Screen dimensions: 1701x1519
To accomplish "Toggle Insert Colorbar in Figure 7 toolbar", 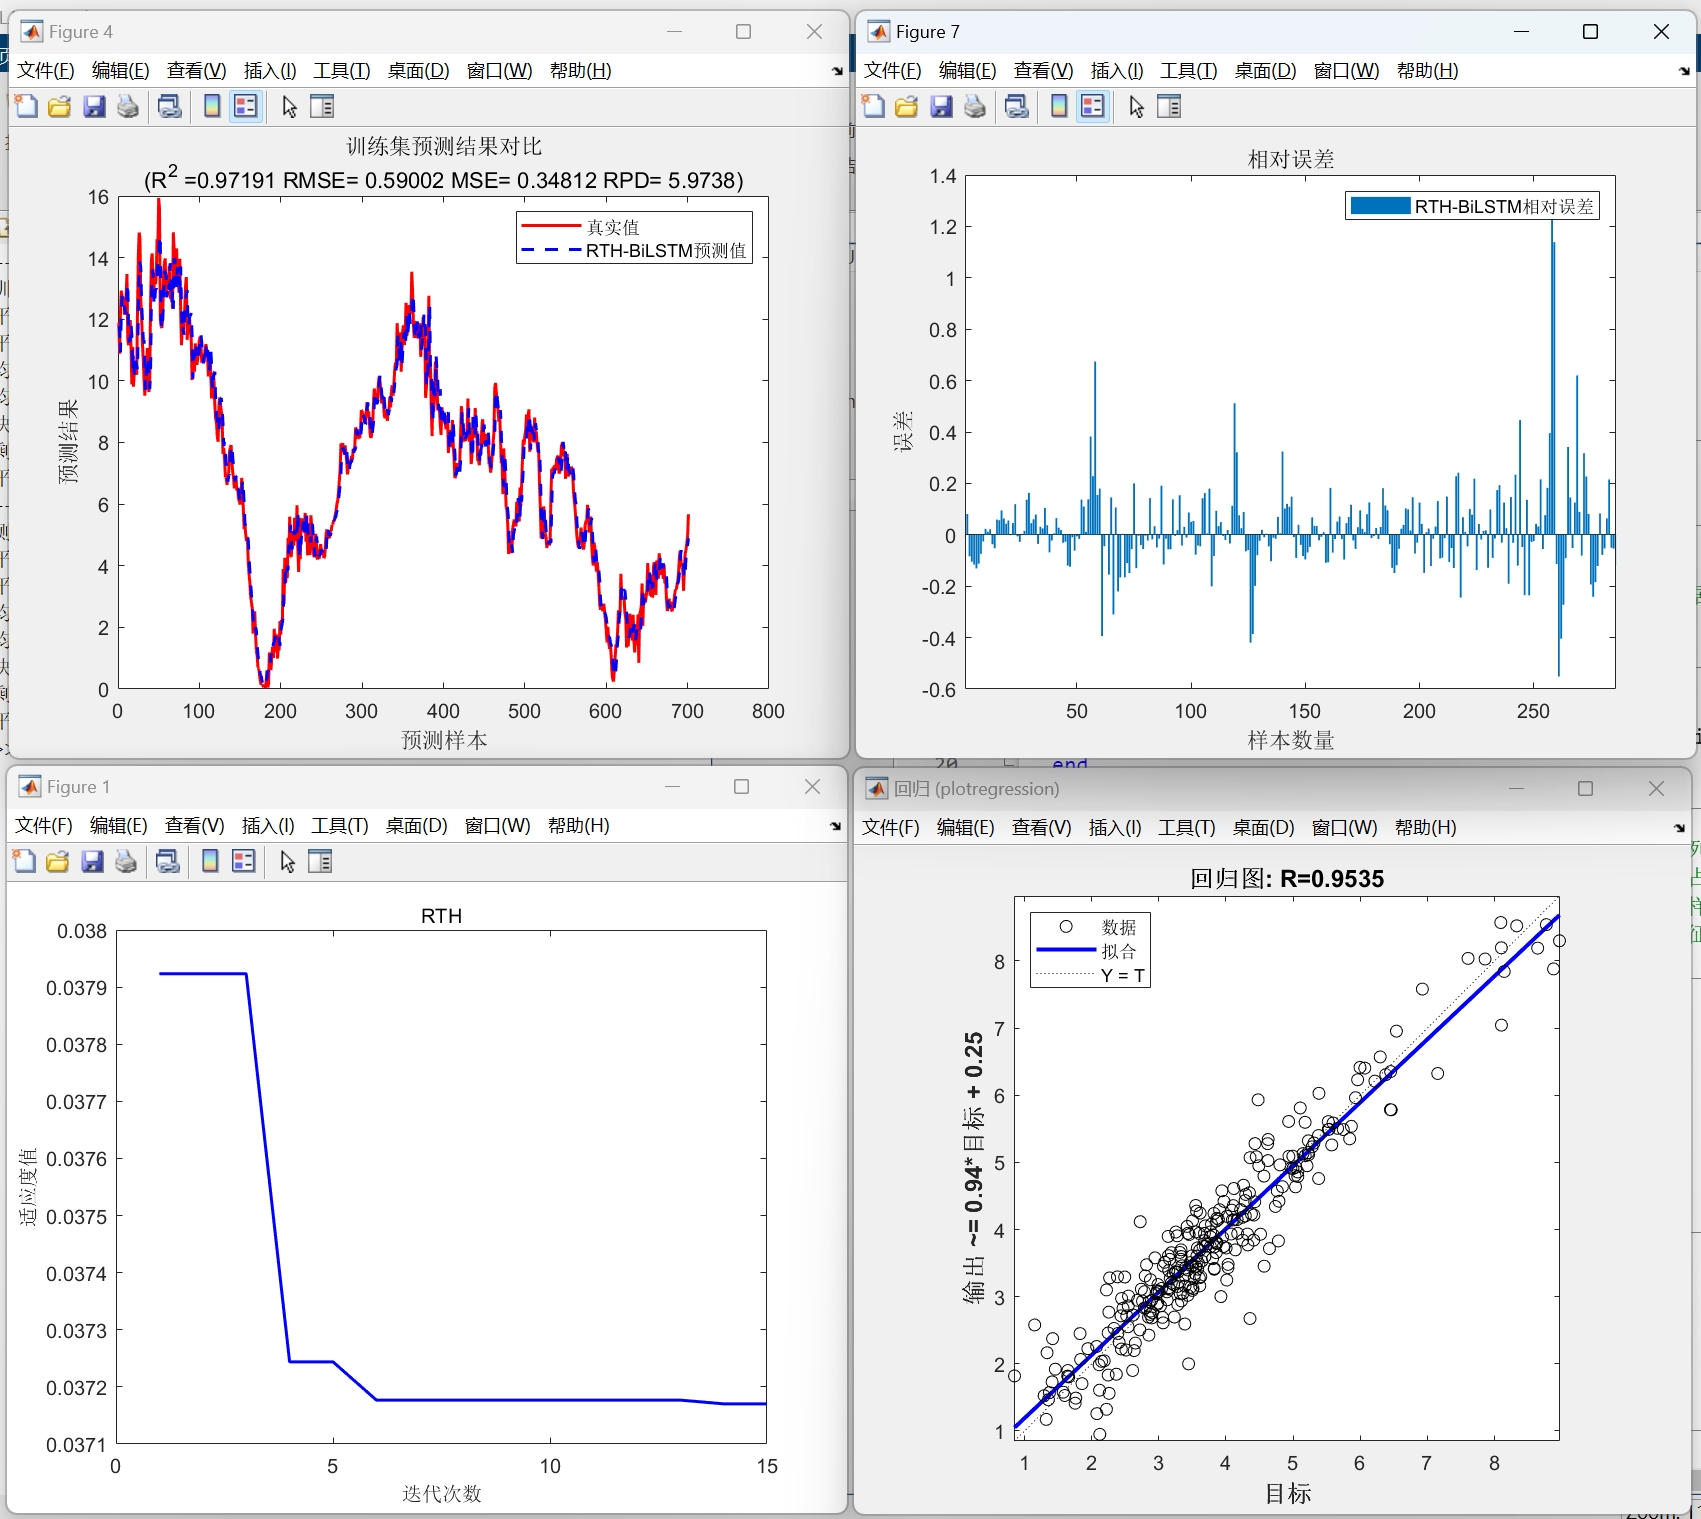I will coord(1059,106).
